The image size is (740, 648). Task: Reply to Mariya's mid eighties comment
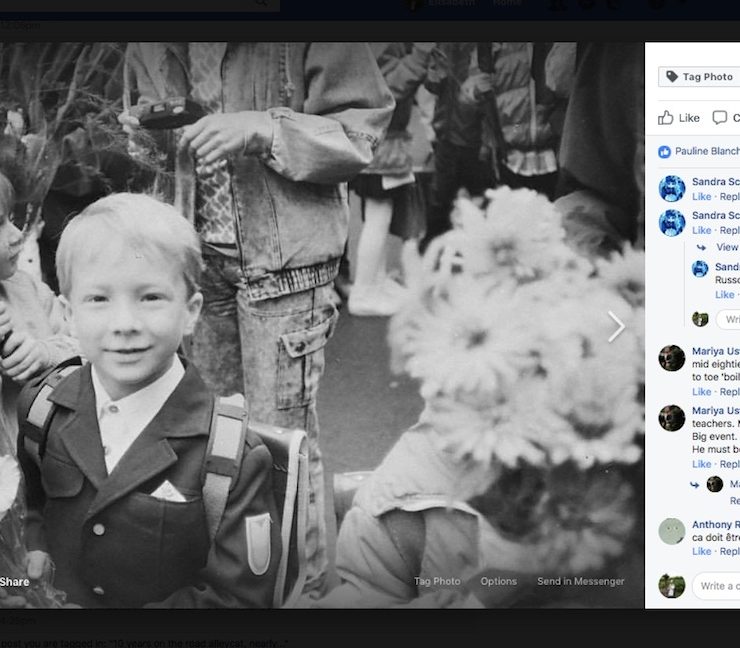pyautogui.click(x=730, y=392)
